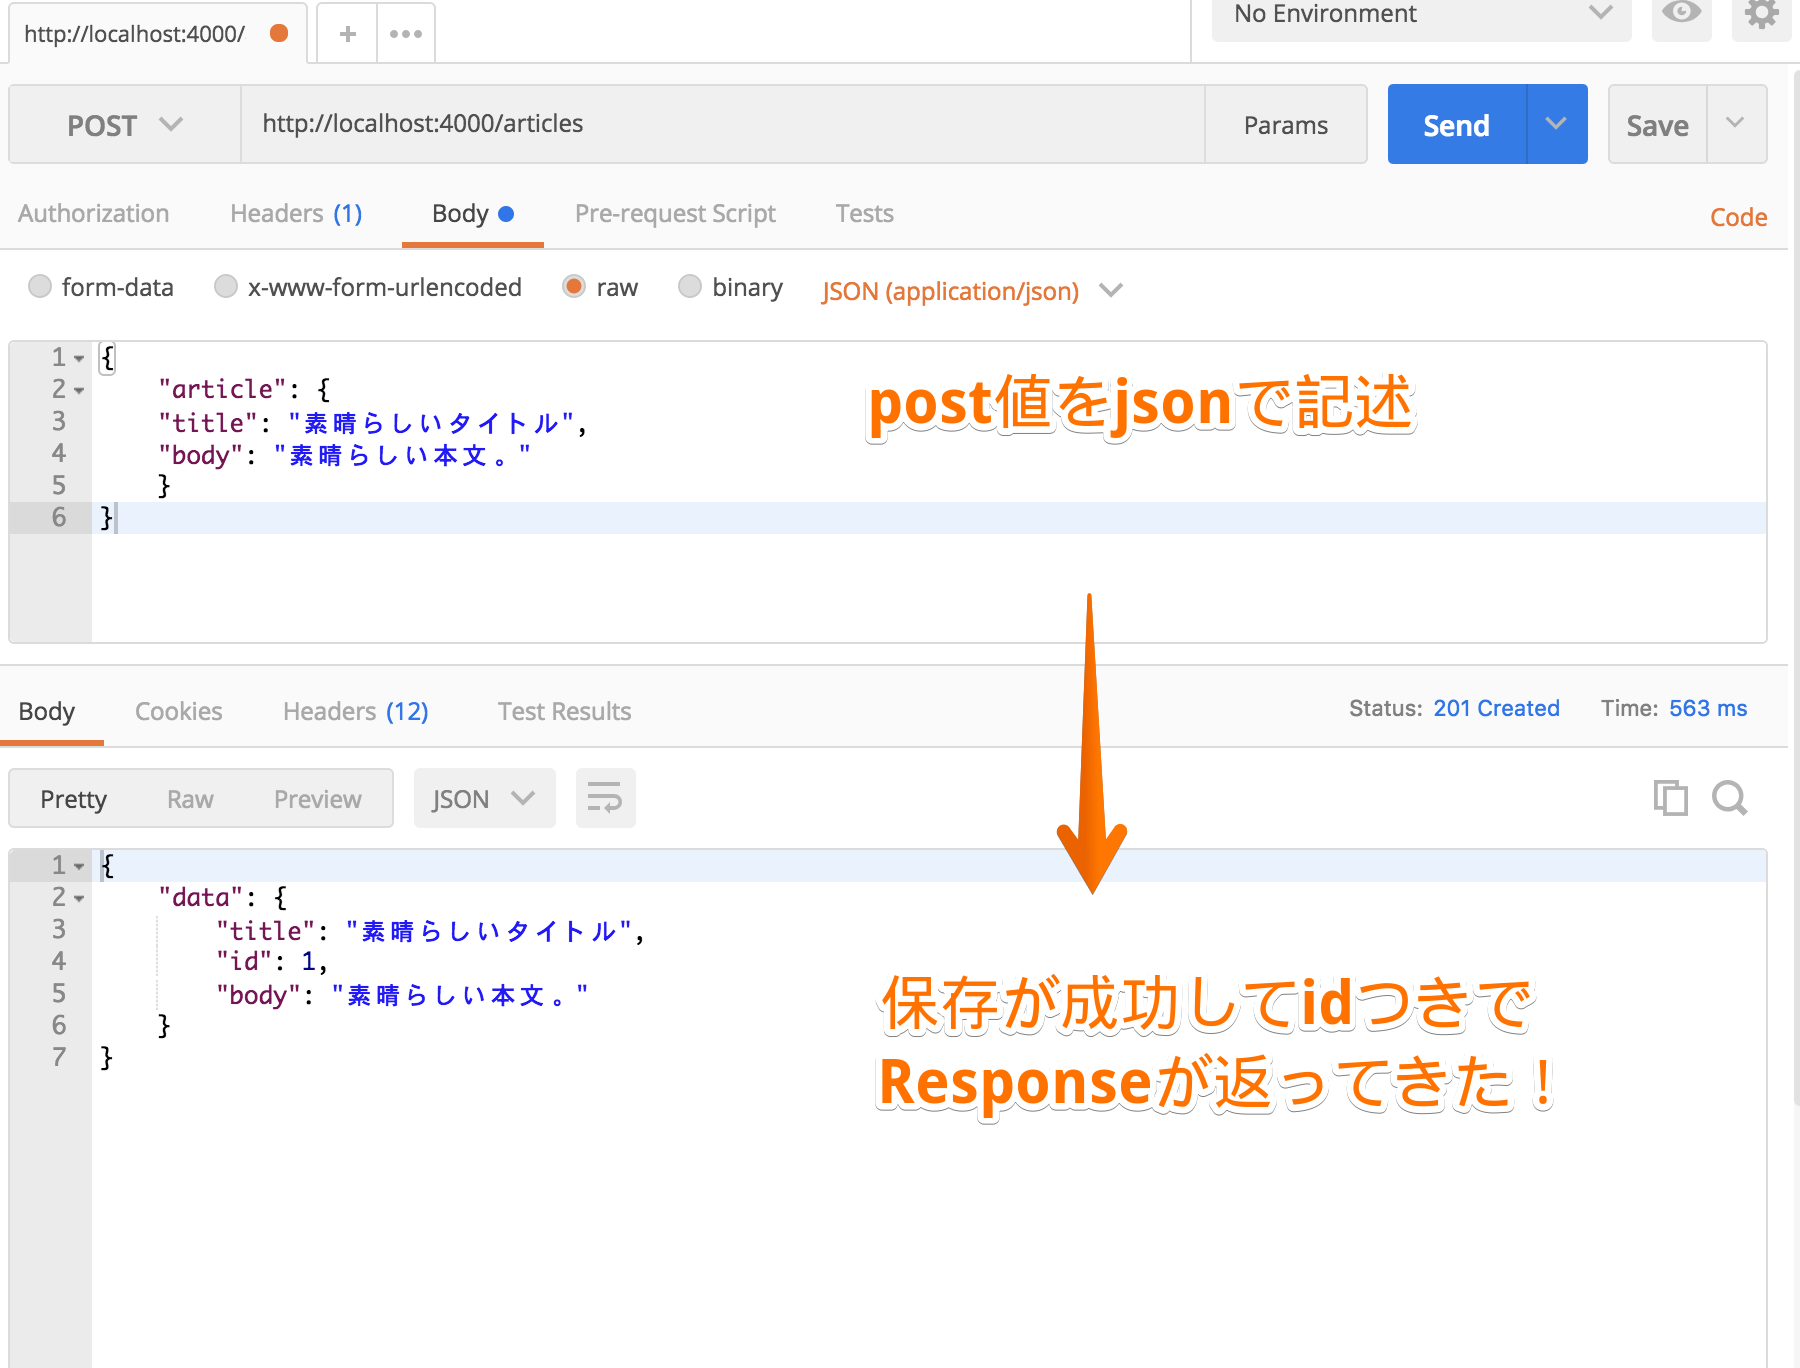The image size is (1800, 1368).
Task: Copy response body to clipboard
Action: tap(1670, 798)
